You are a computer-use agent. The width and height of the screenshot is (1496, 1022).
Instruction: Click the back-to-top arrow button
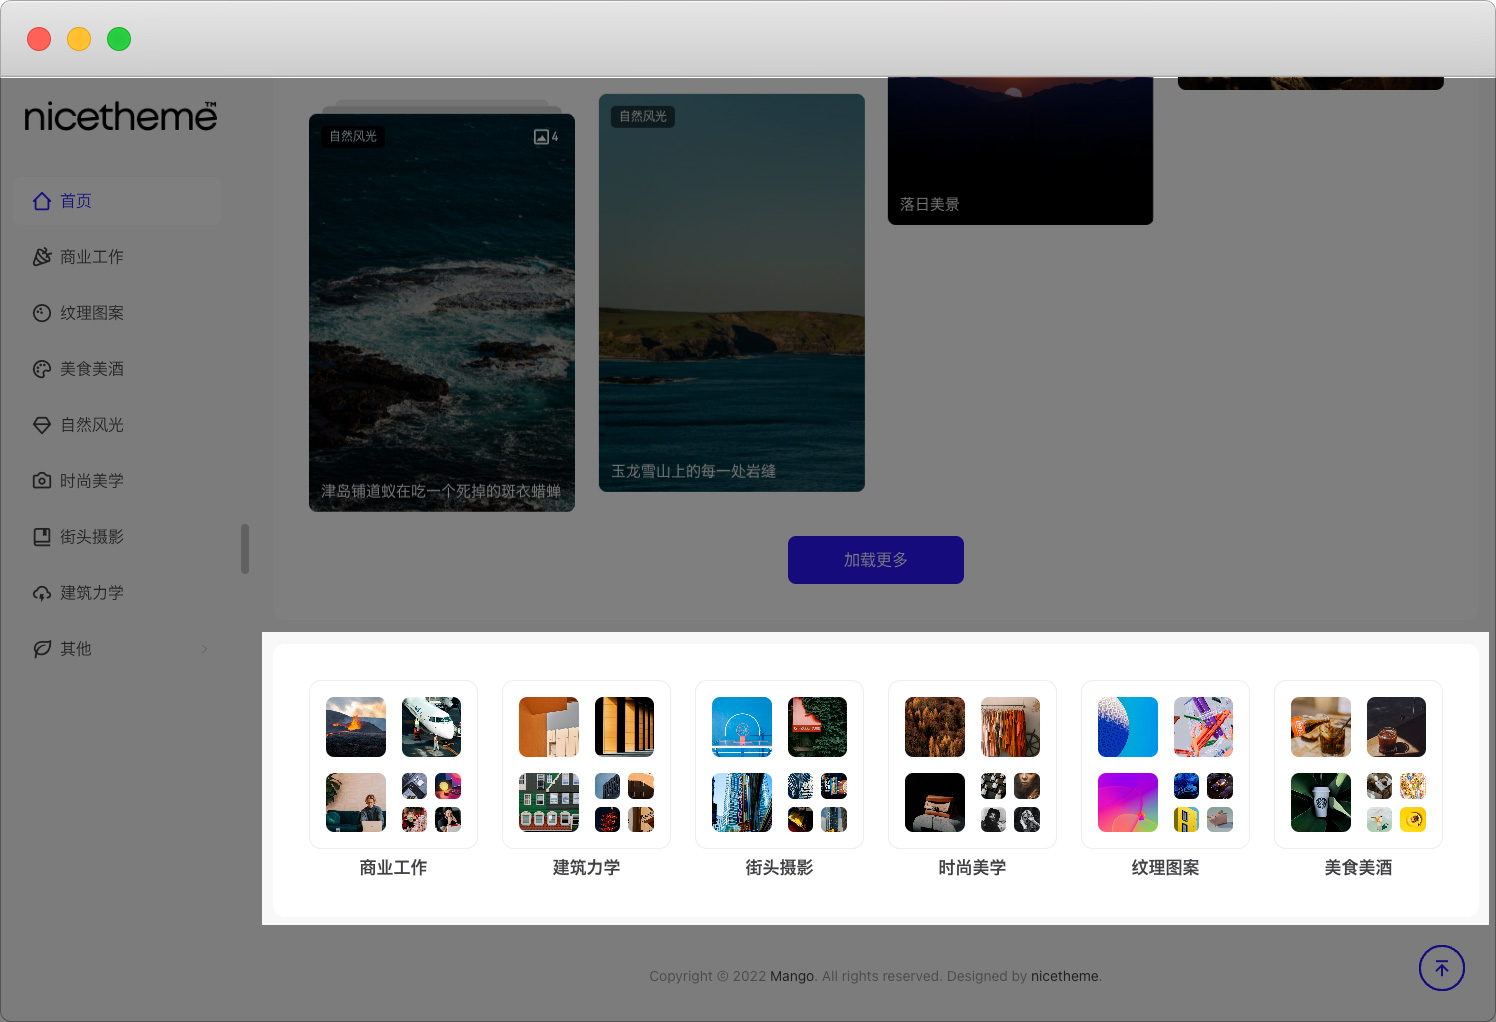click(x=1442, y=968)
